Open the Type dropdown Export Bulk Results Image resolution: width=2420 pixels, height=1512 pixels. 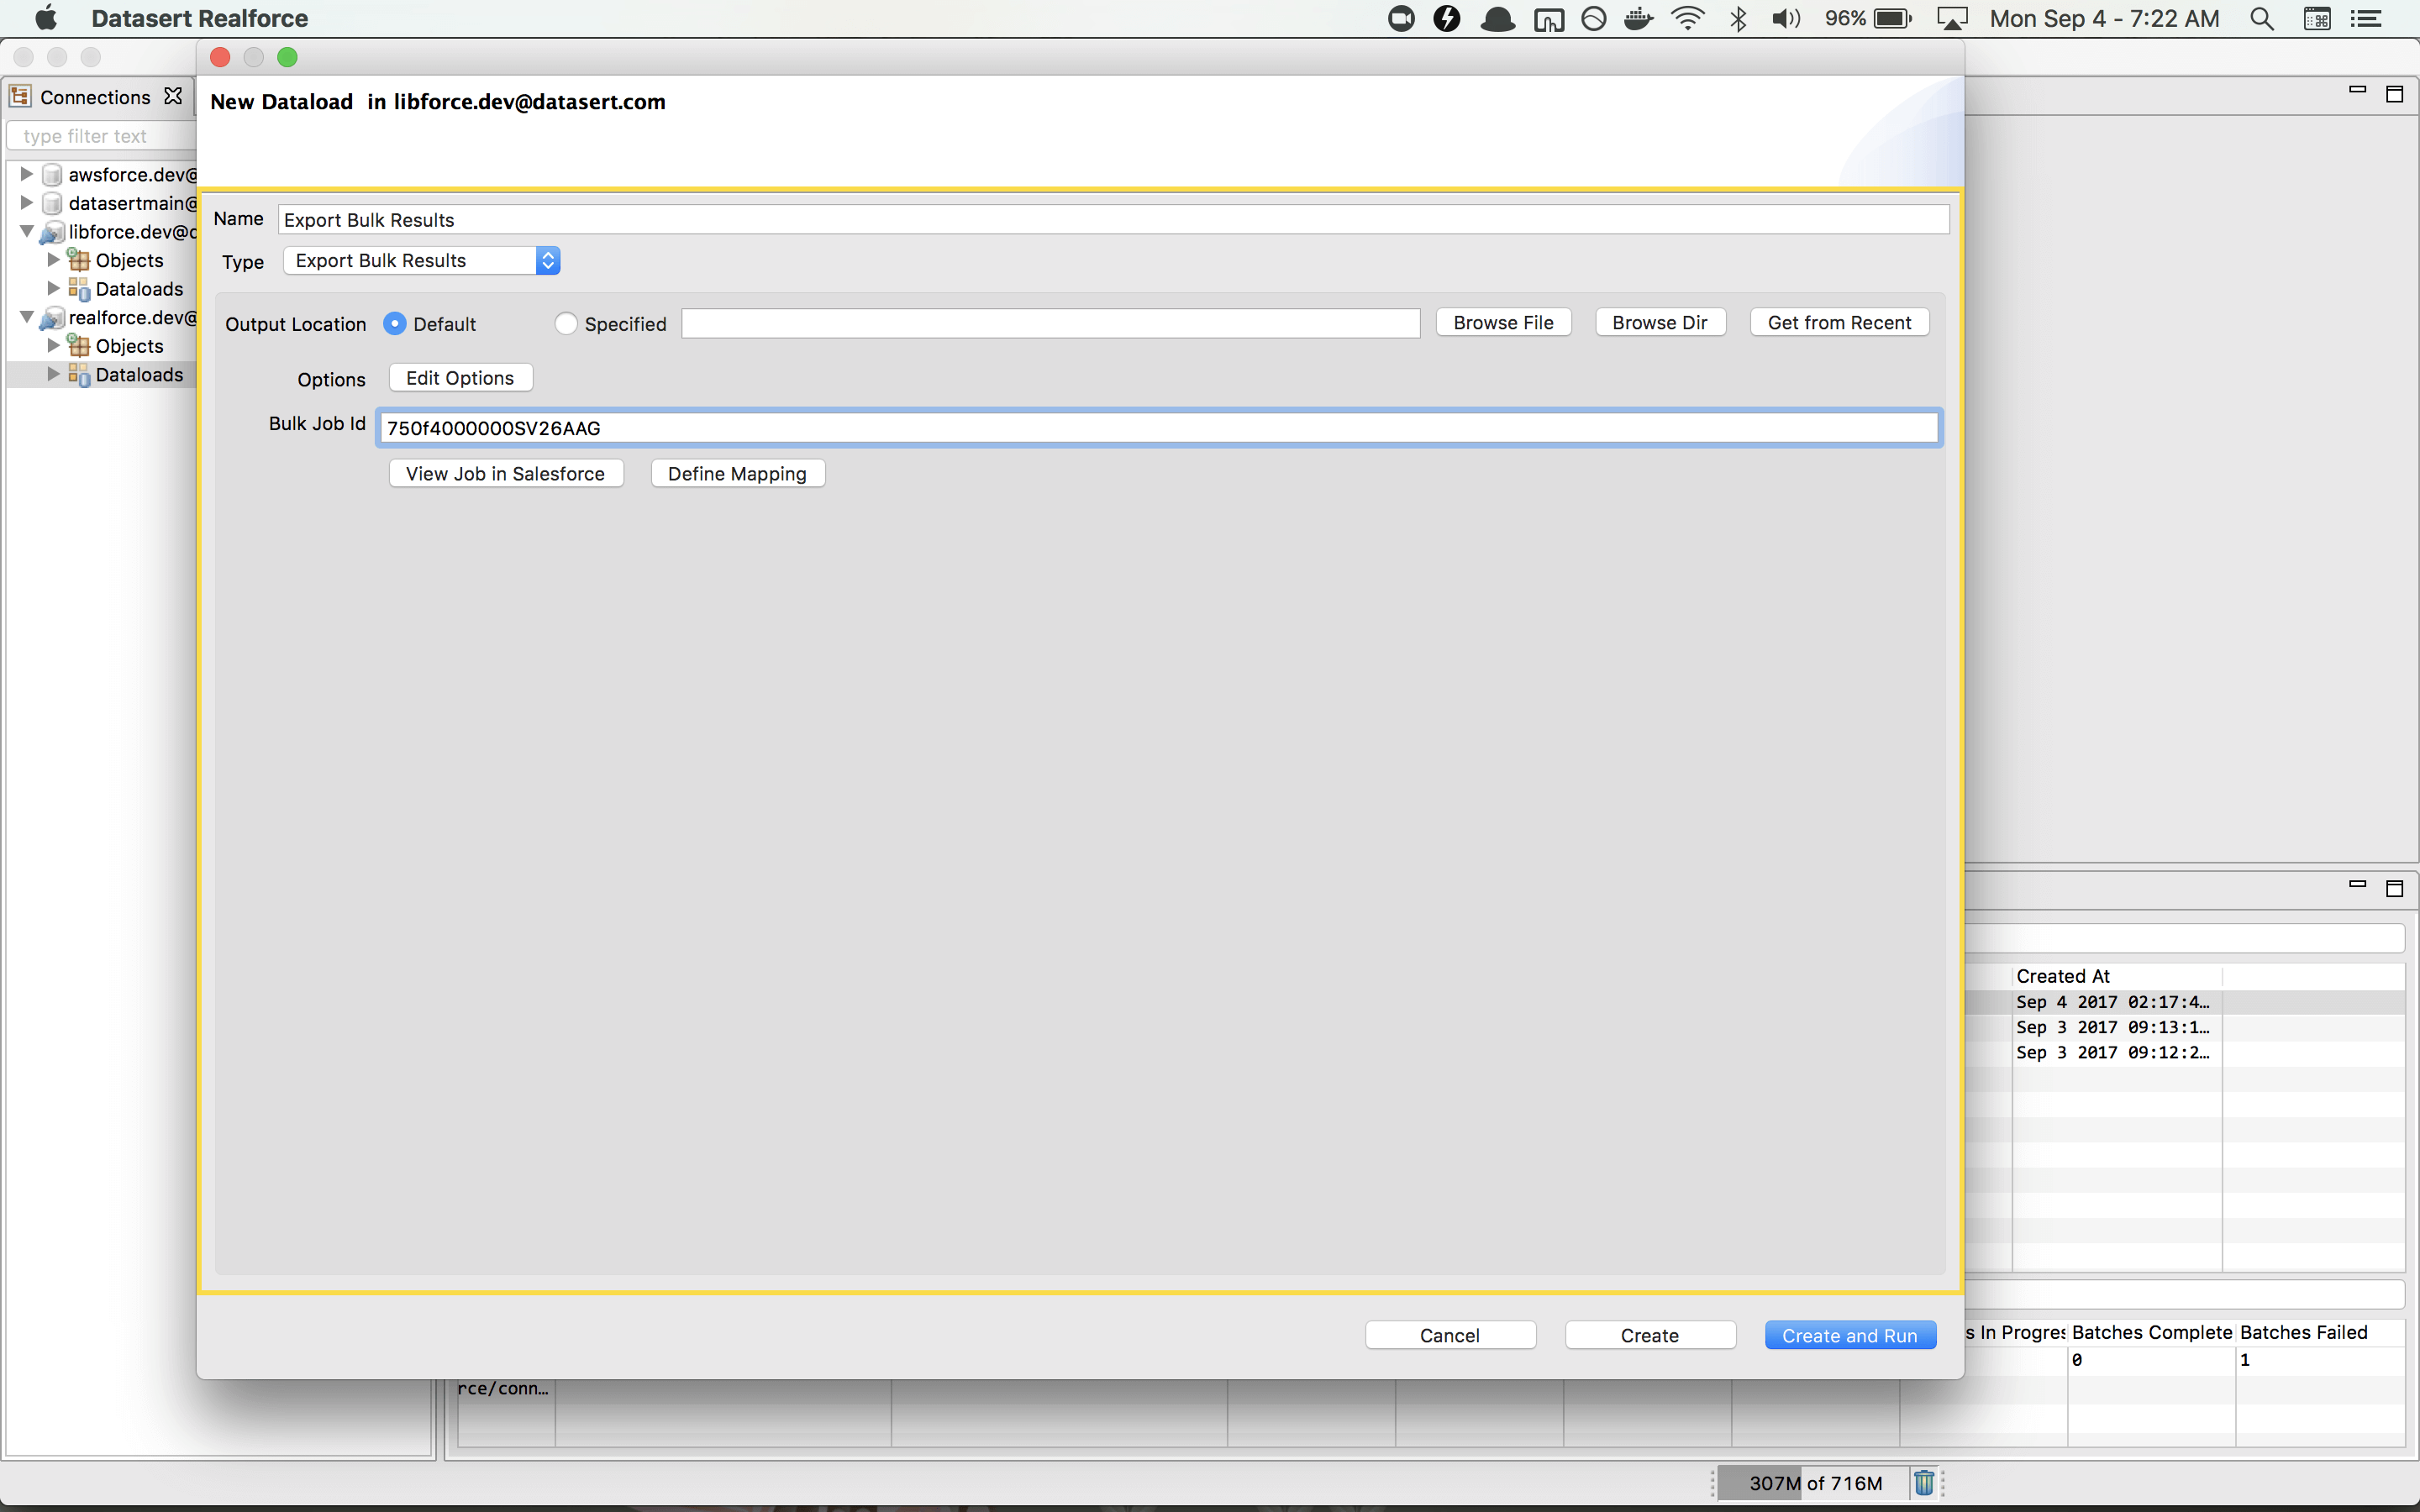point(421,261)
